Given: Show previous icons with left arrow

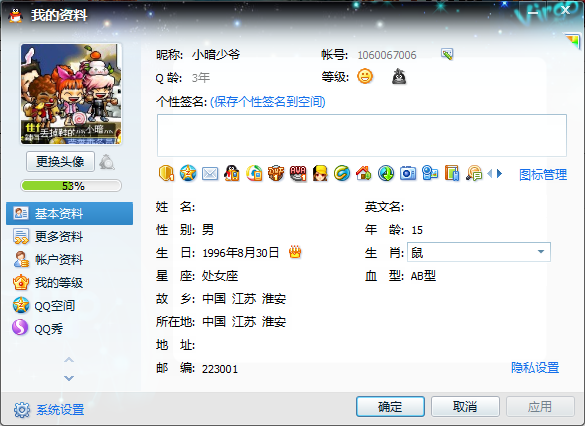Looking at the screenshot, I should point(490,173).
